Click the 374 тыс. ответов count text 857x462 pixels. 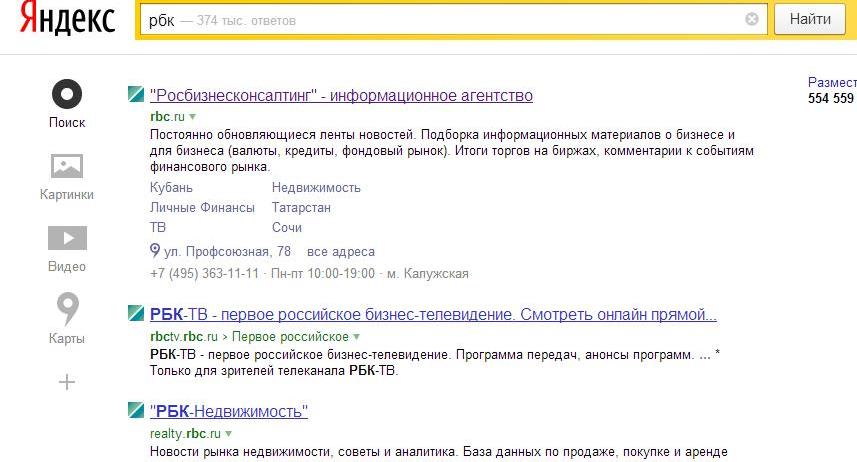pyautogui.click(x=246, y=21)
